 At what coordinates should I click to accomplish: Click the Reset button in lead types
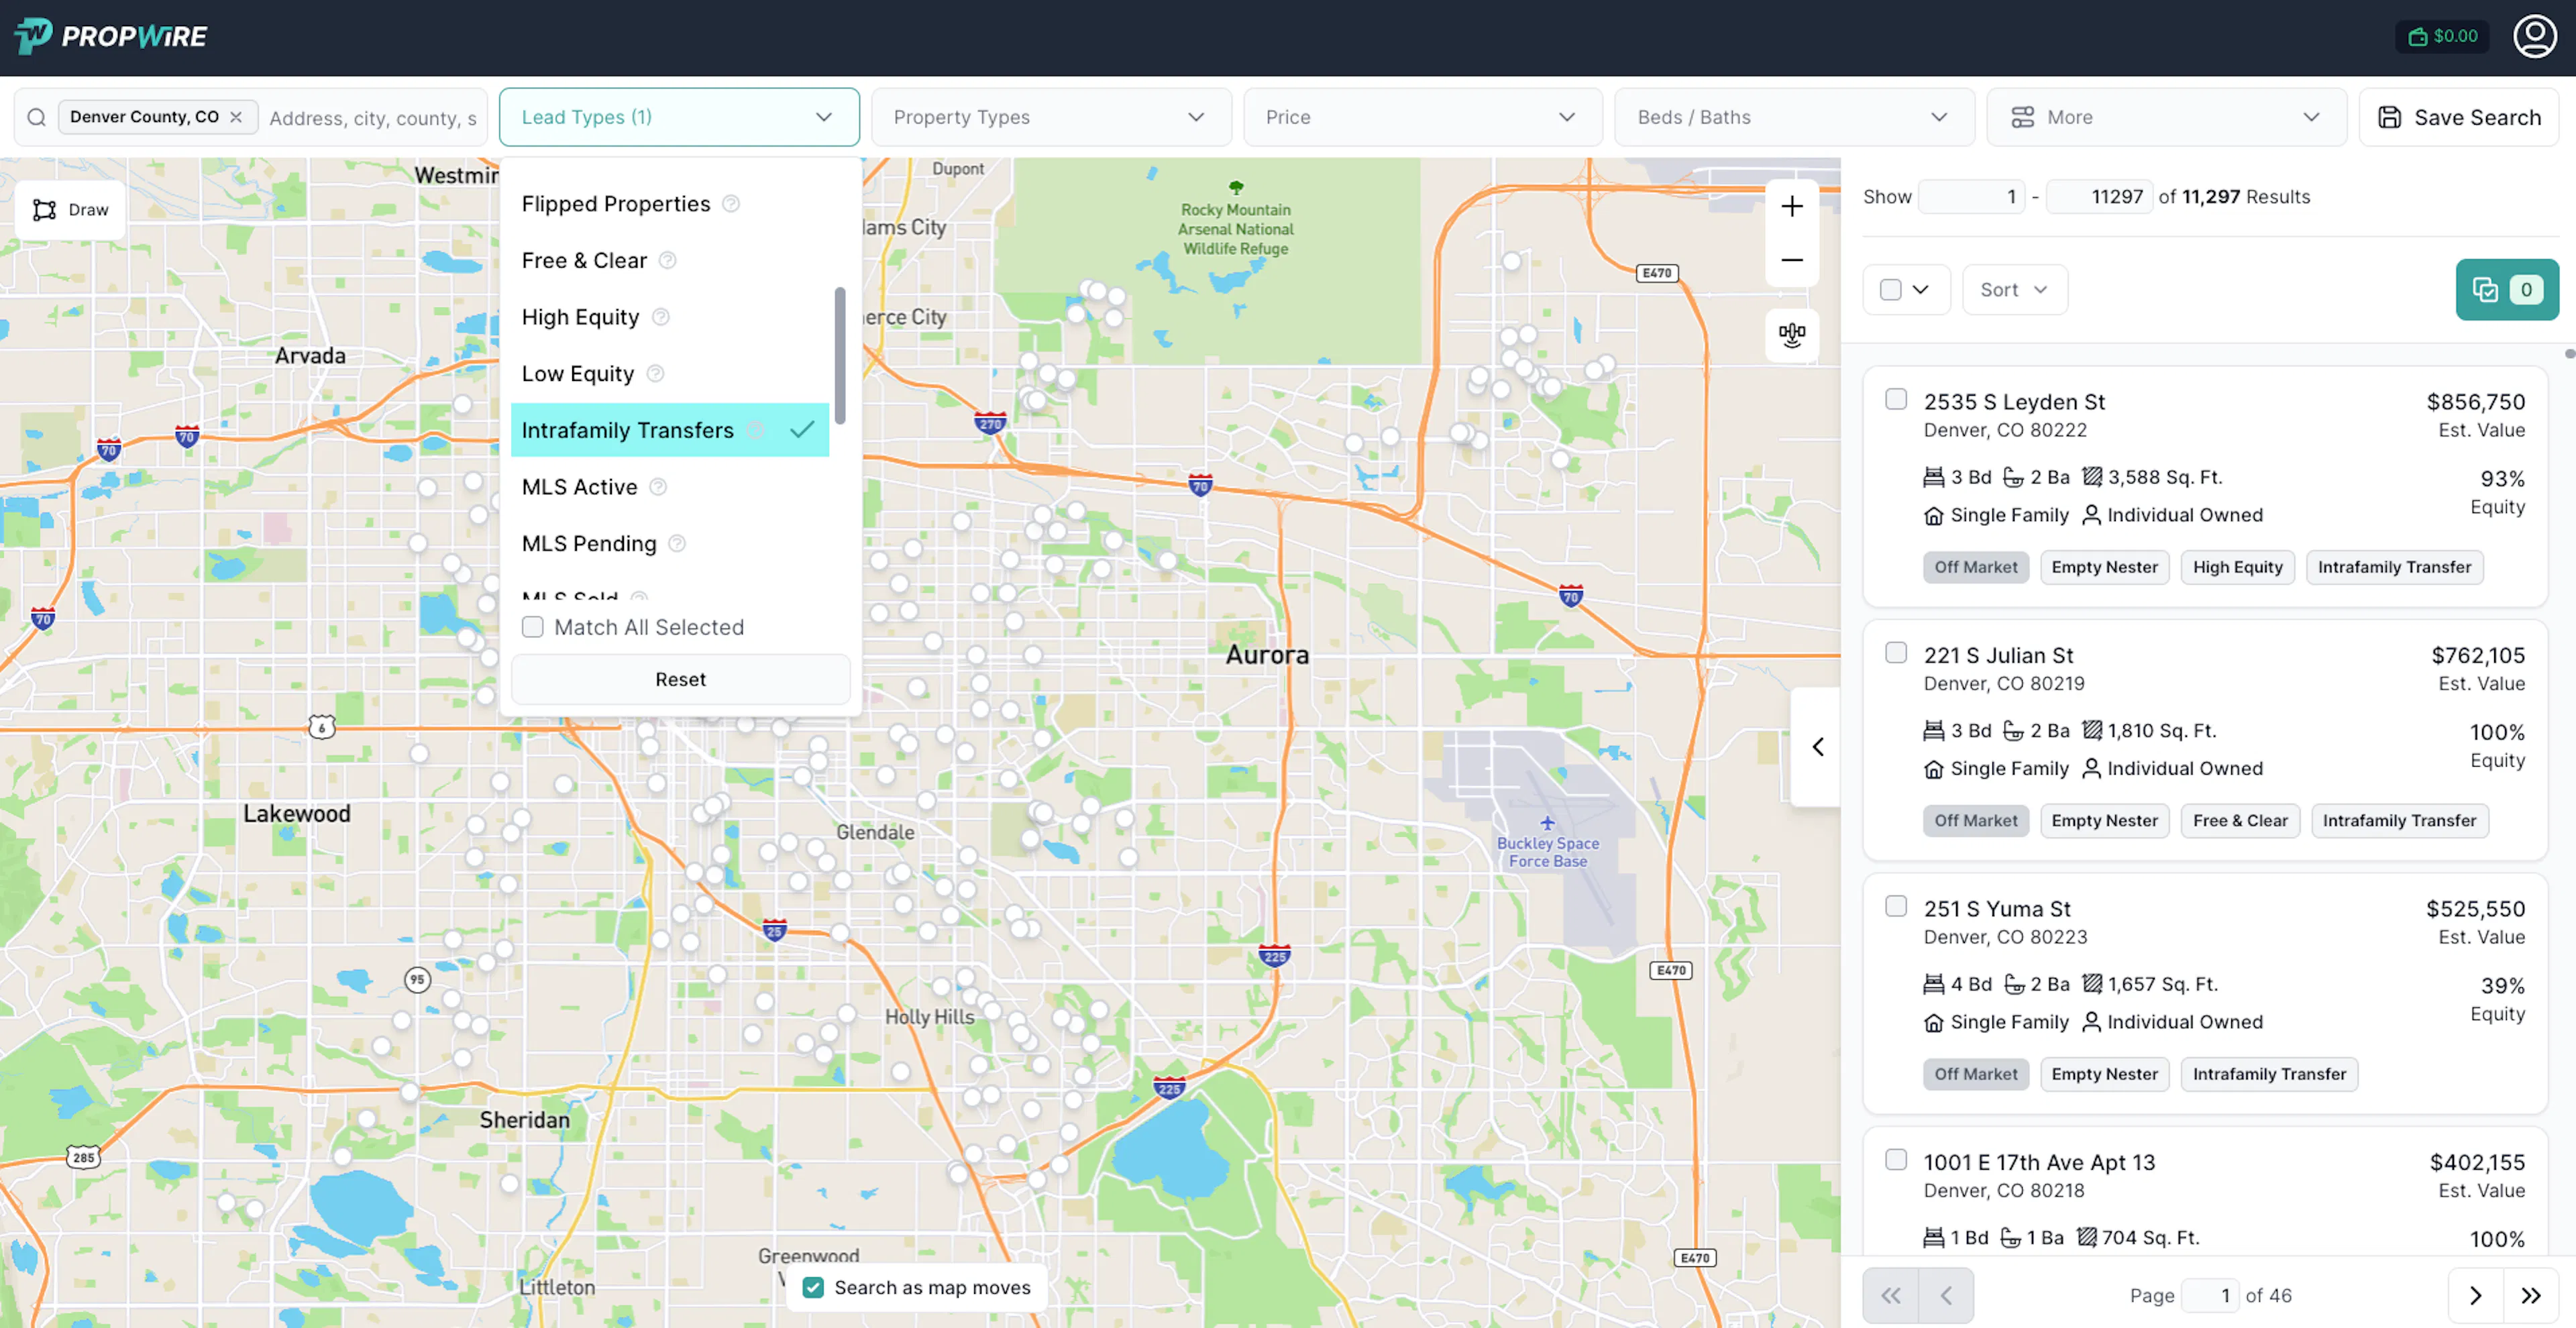(680, 680)
